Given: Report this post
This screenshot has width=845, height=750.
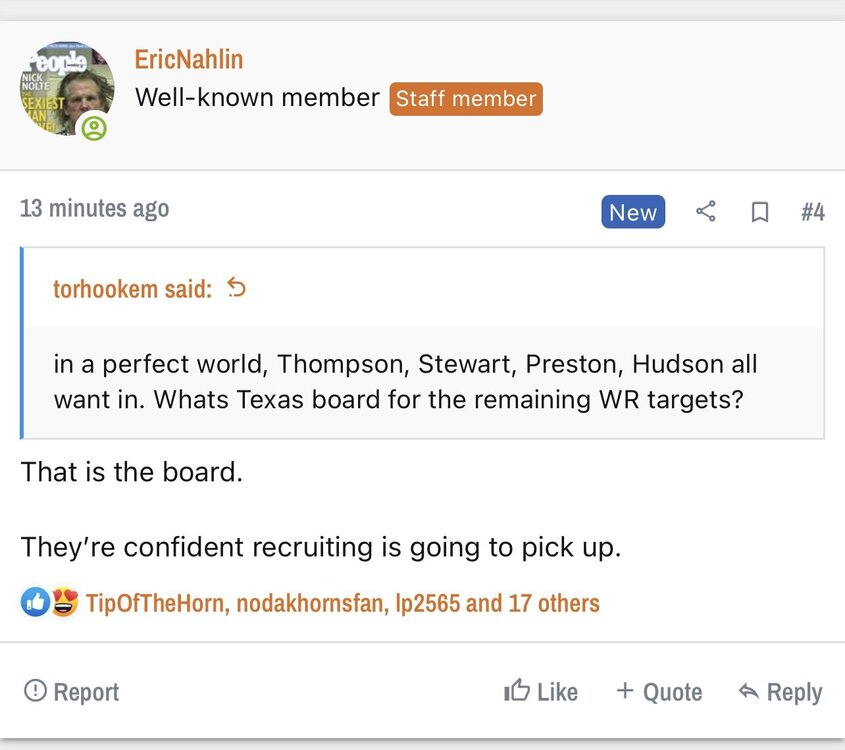Looking at the screenshot, I should (71, 692).
